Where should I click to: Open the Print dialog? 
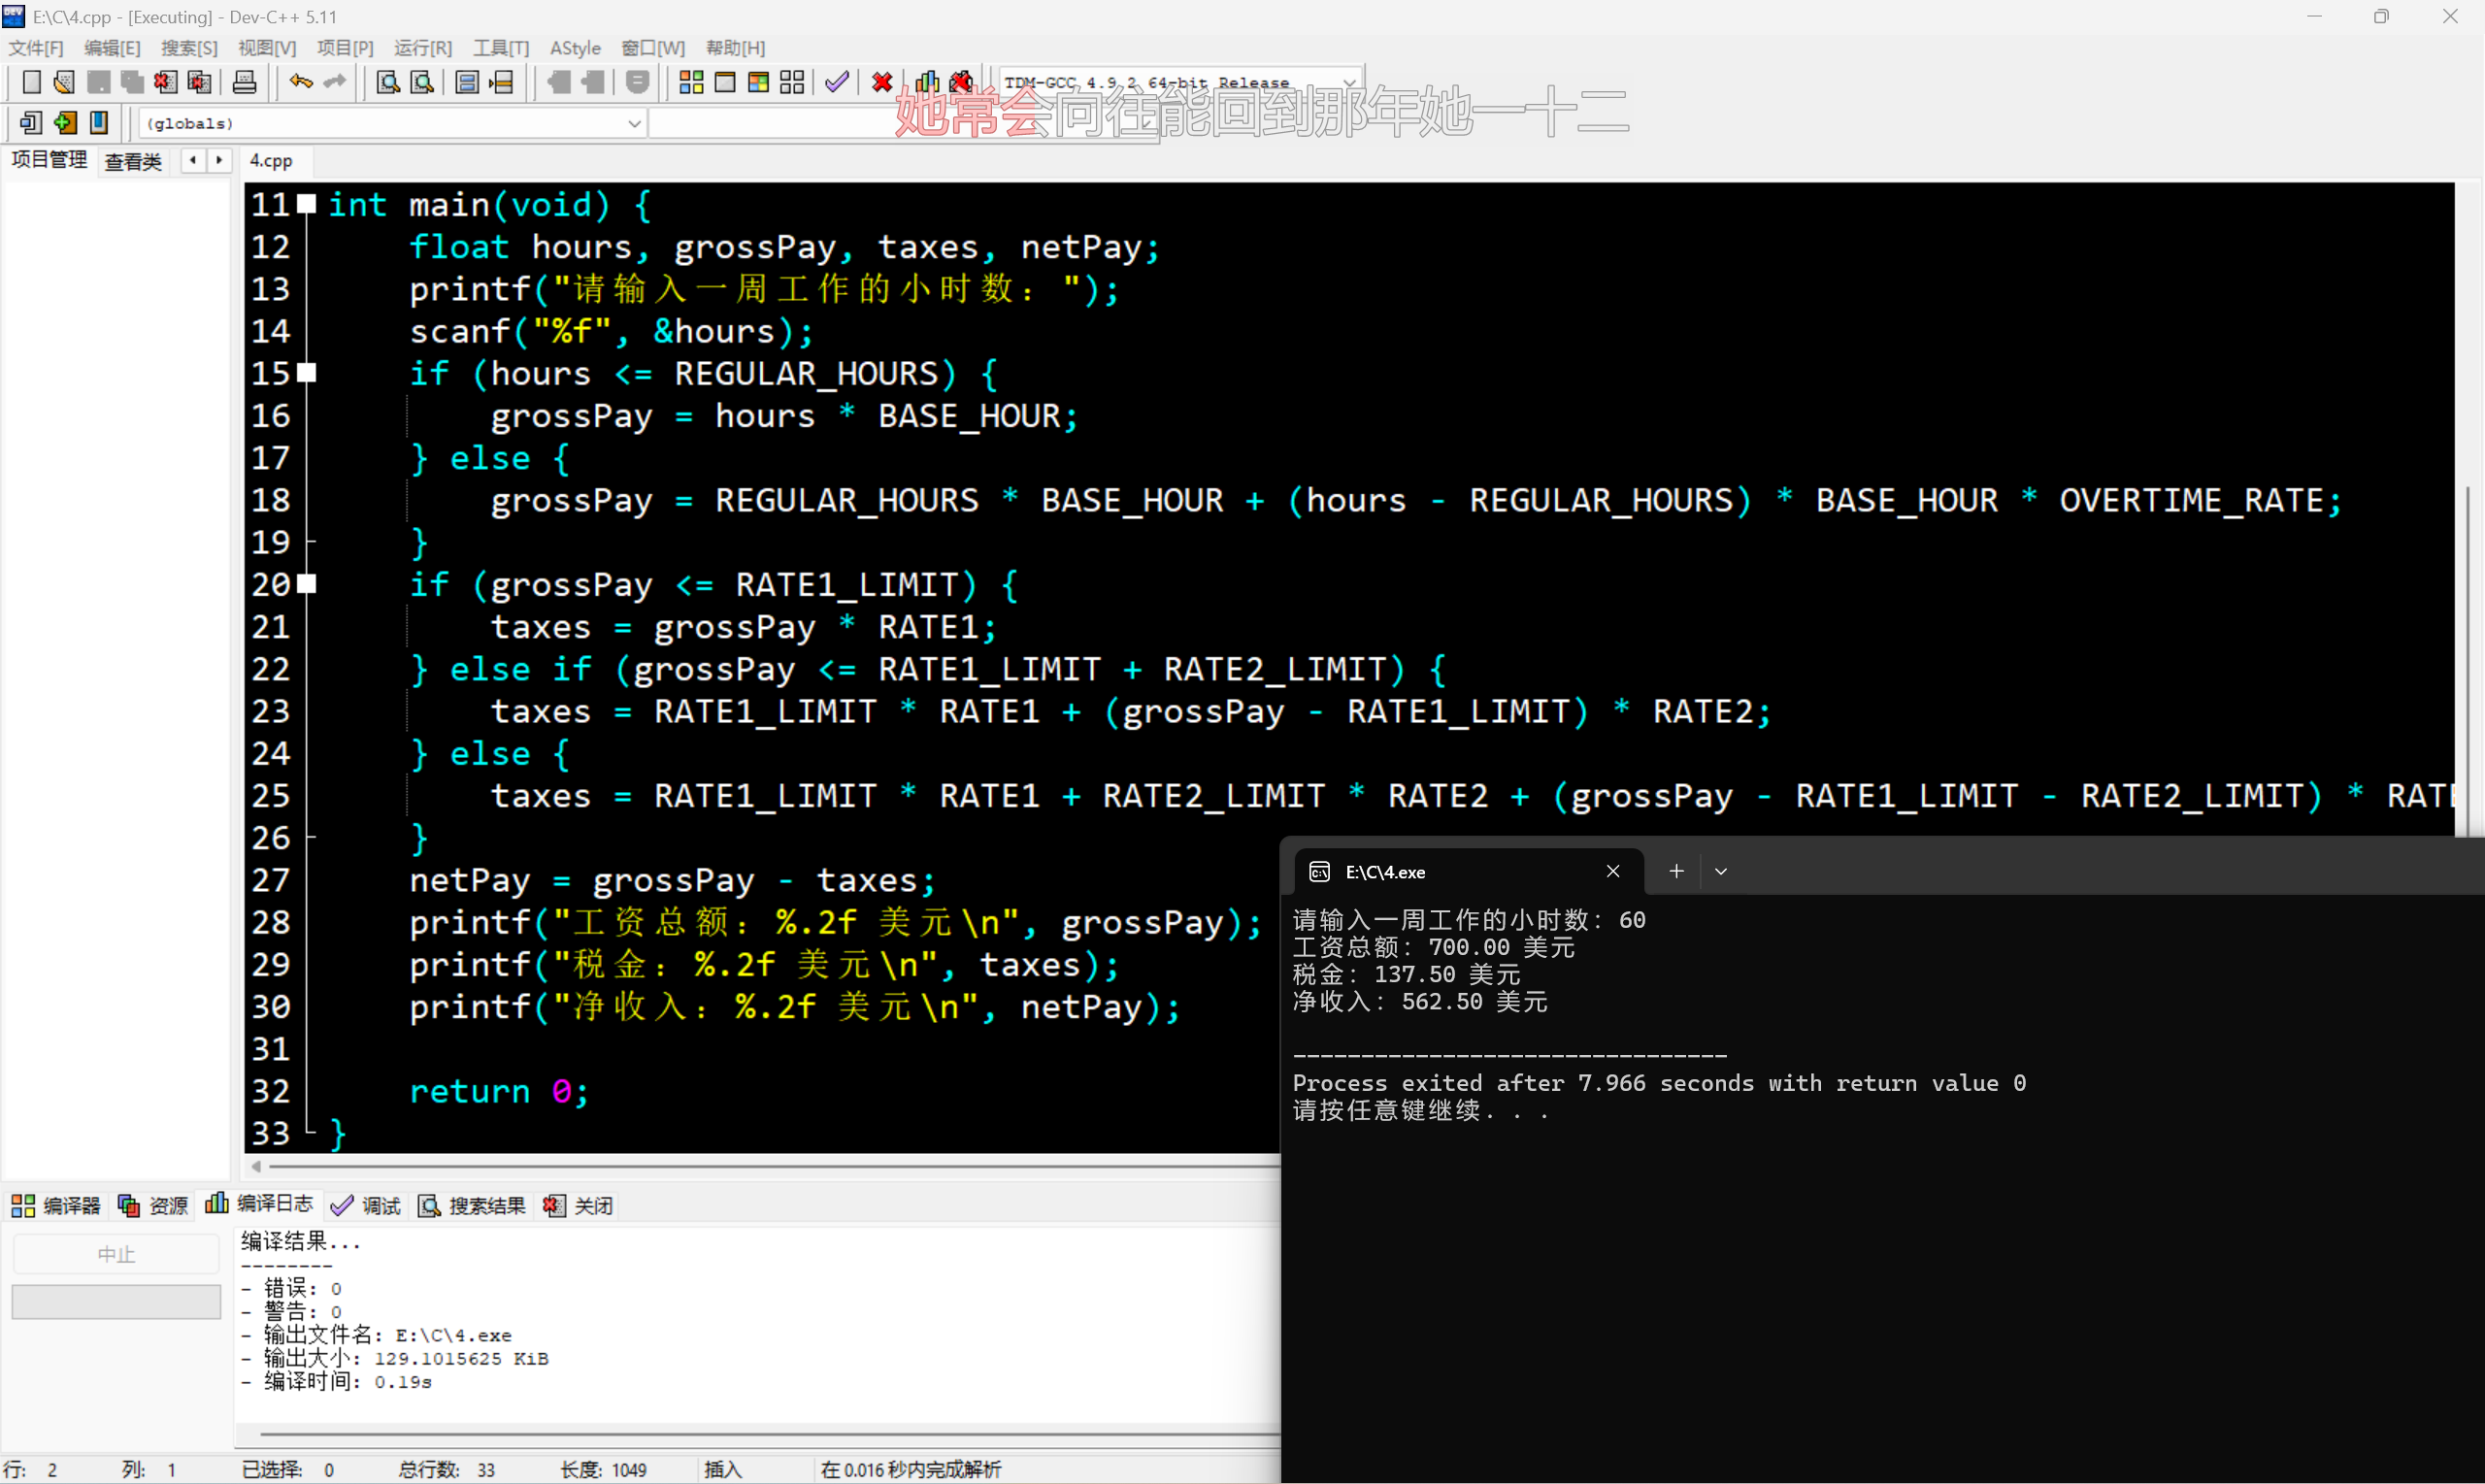coord(244,82)
